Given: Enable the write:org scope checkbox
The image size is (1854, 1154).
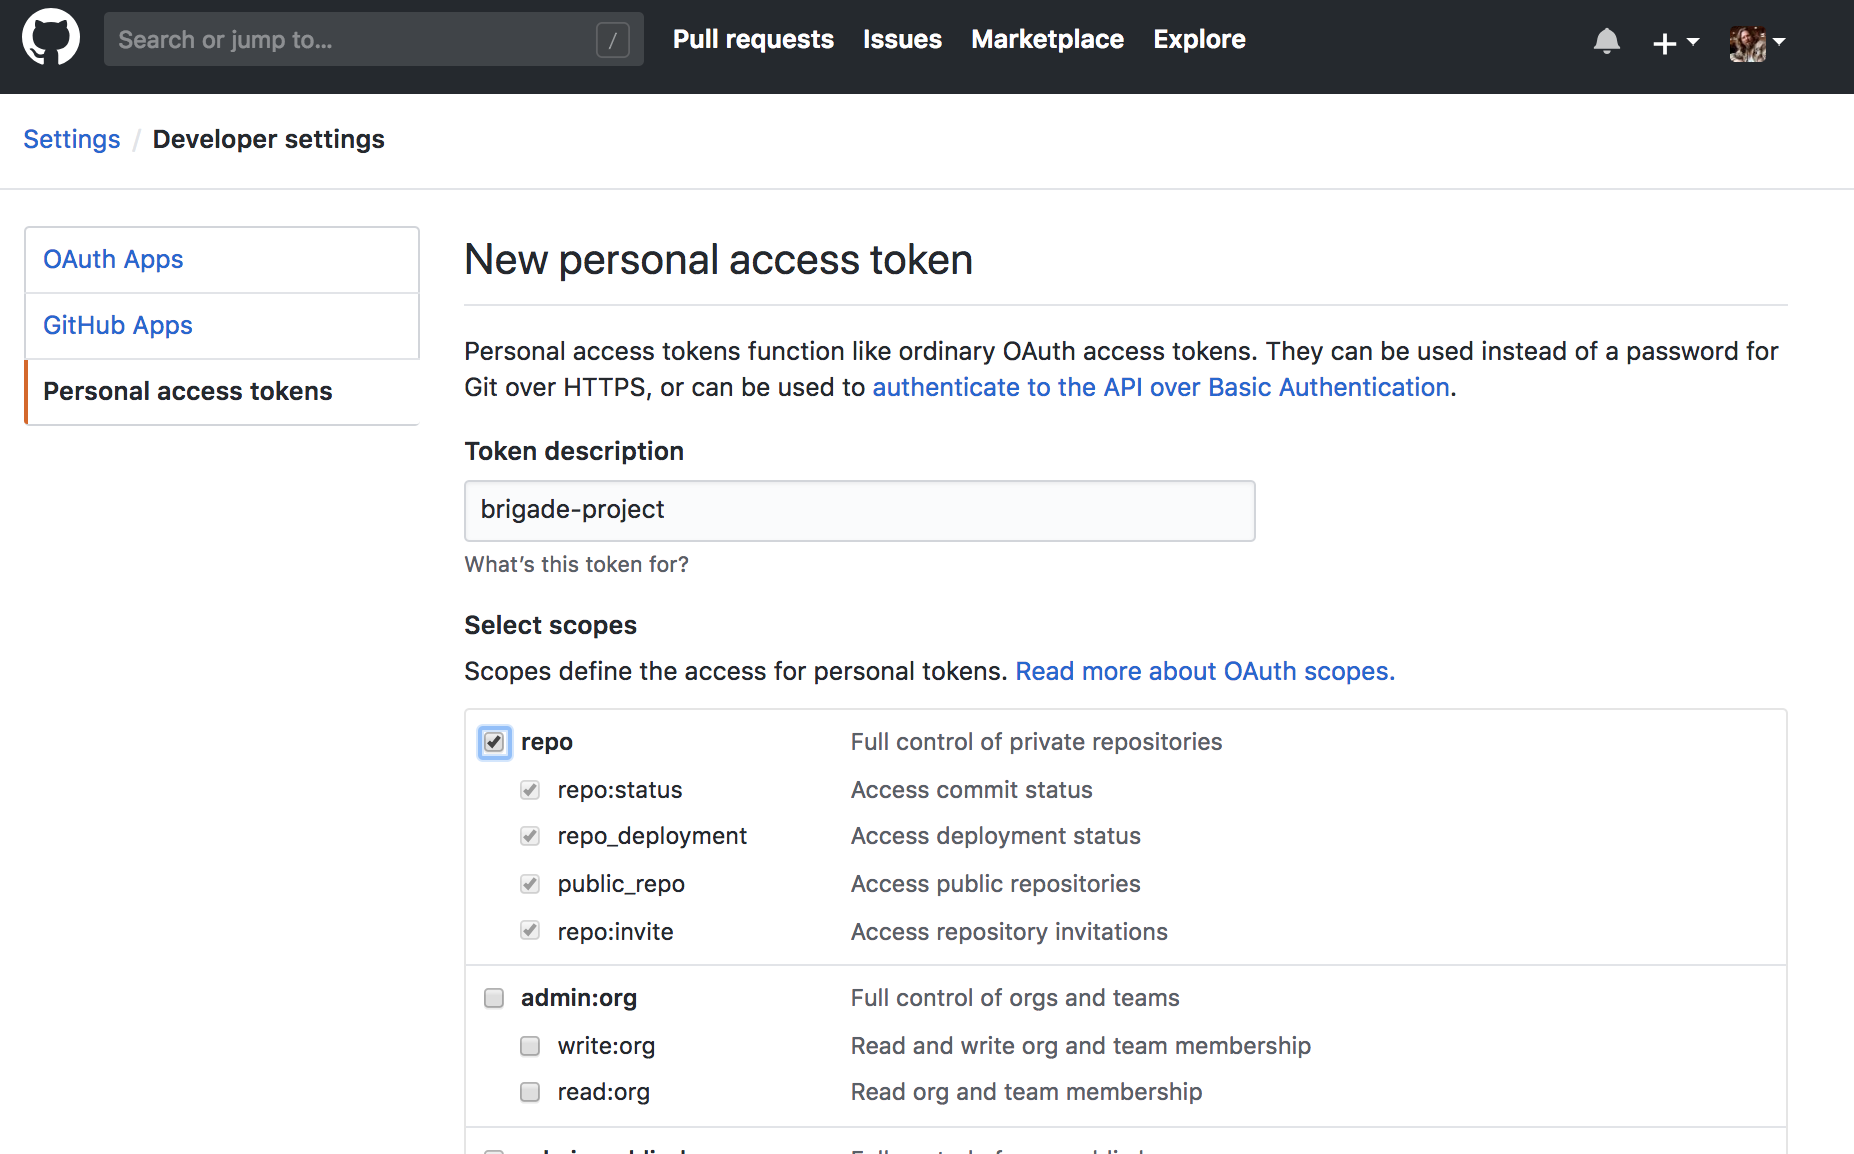Looking at the screenshot, I should (530, 1046).
